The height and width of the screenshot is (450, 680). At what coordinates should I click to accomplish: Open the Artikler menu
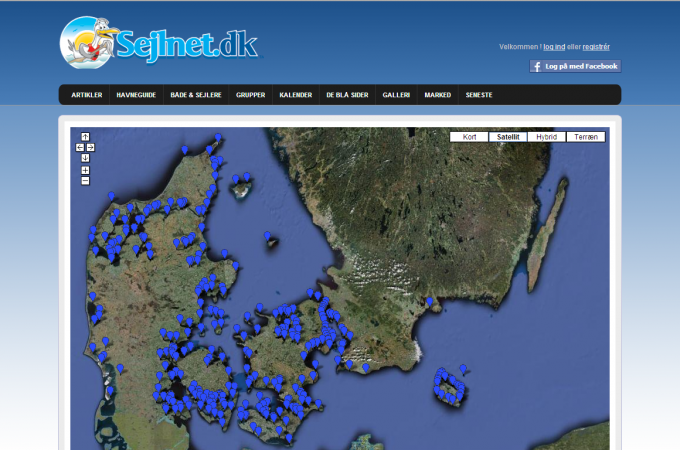(x=87, y=95)
